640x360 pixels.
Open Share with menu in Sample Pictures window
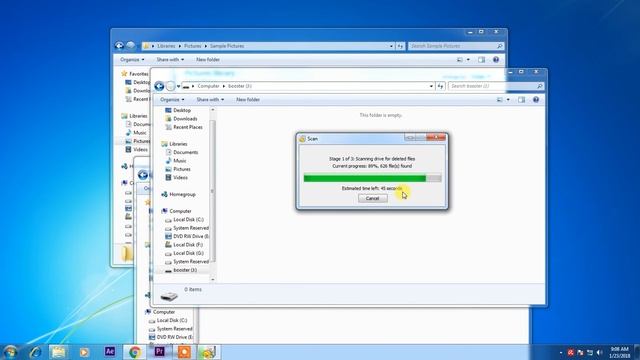click(x=170, y=60)
